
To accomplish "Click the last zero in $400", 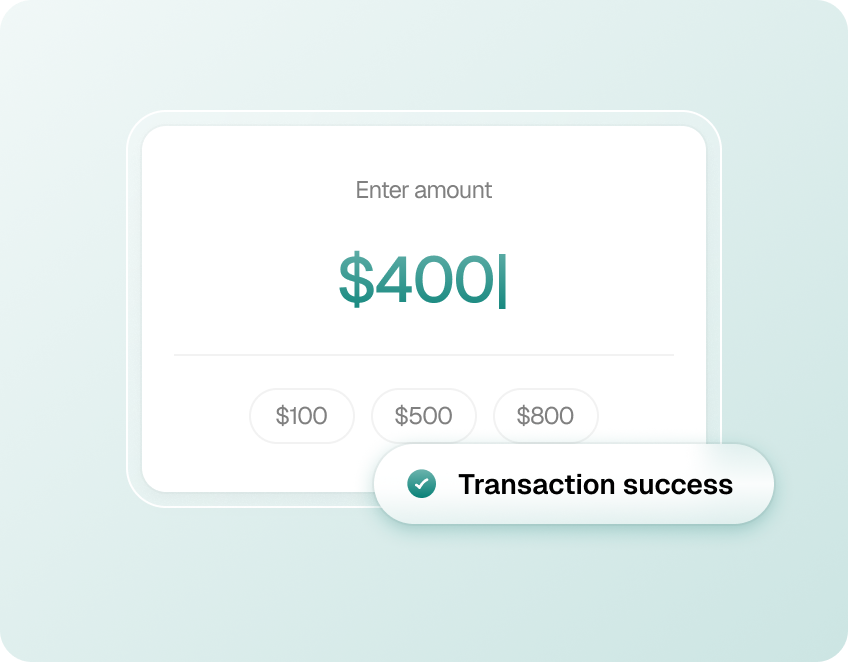I will click(473, 280).
